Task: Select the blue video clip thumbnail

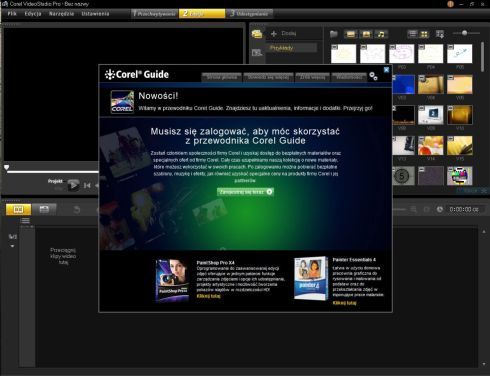Action: (404, 84)
